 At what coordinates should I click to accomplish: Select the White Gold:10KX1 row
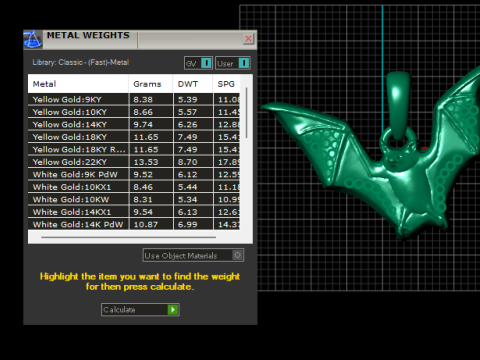pyautogui.click(x=134, y=187)
